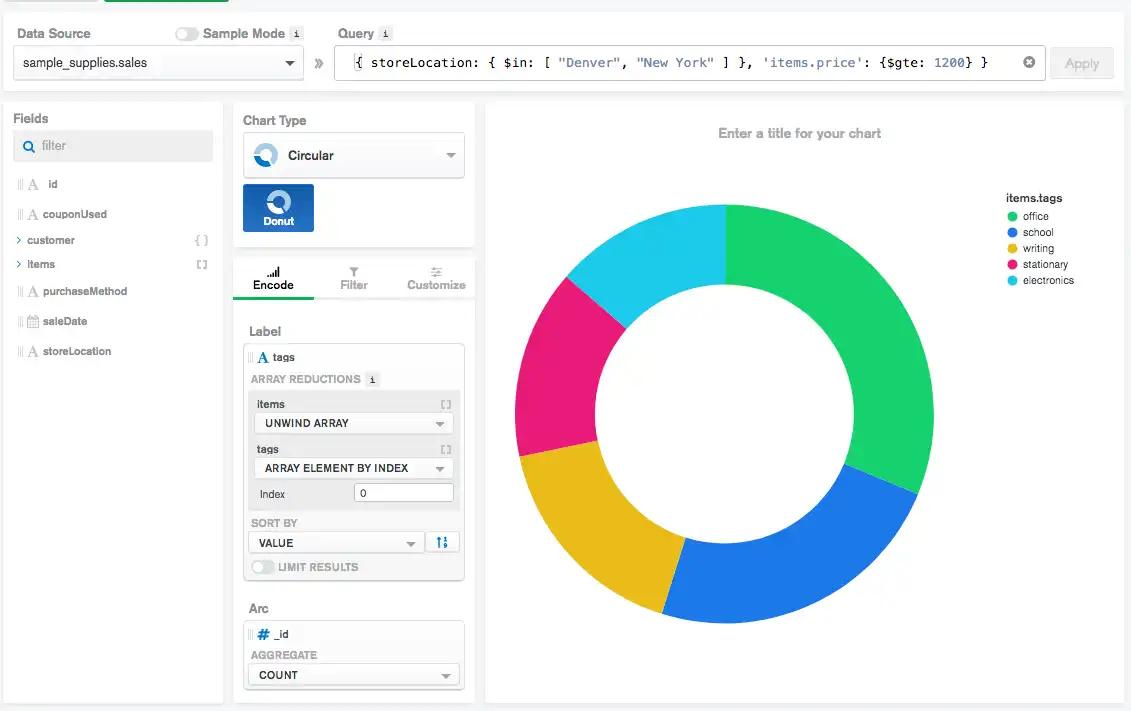Click the search icon in Fields filter

click(29, 146)
